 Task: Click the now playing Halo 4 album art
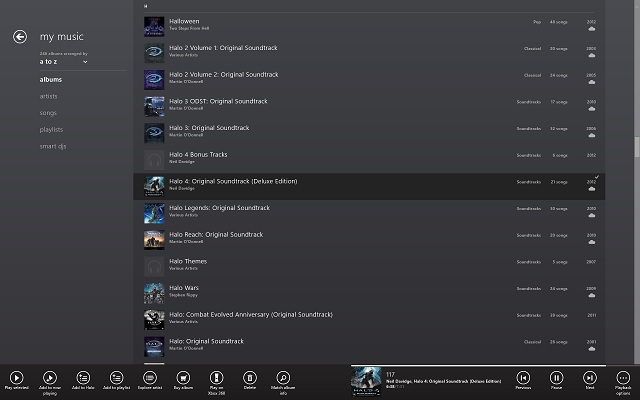click(366, 382)
